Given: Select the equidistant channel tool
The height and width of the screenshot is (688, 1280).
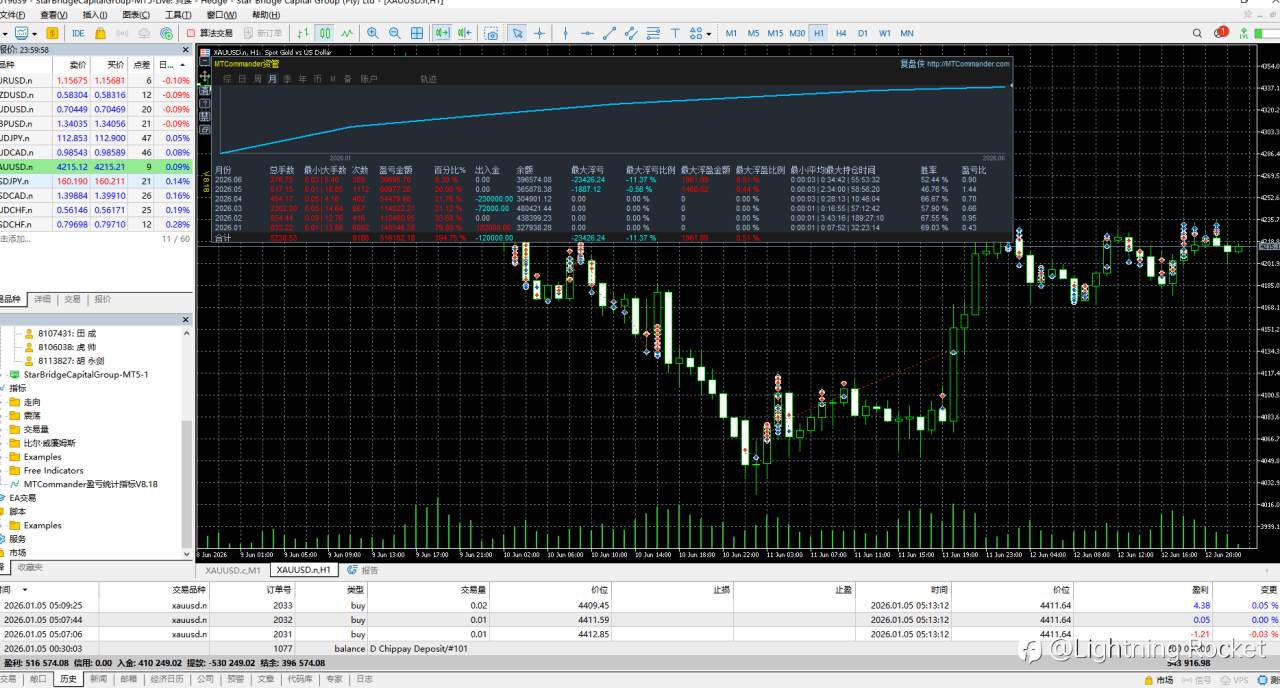Looking at the screenshot, I should pyautogui.click(x=631, y=33).
